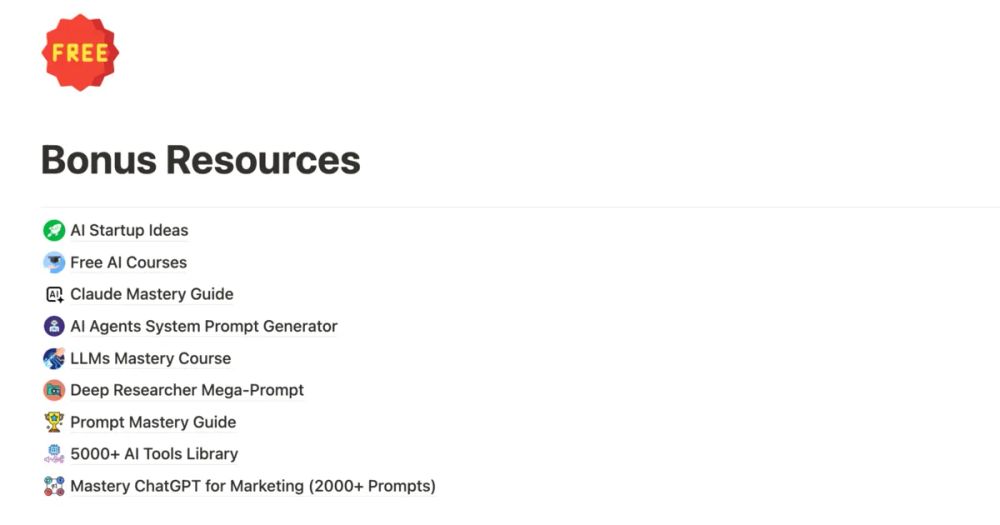Click the red FREE badge page icon
This screenshot has height=525, width=1000.
(80, 52)
